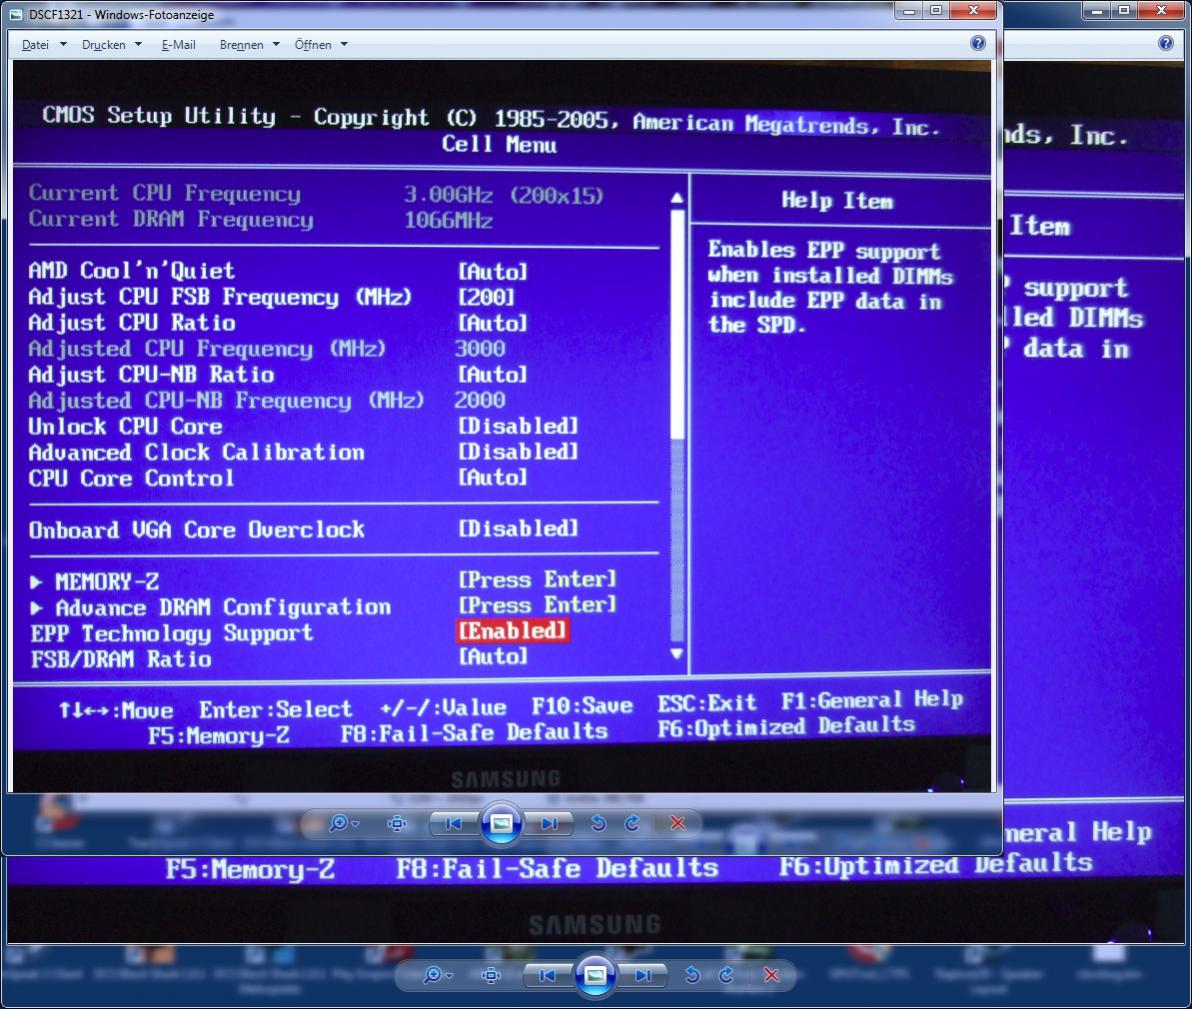Screen dimensions: 1192x1009
Task: Open the Drucken dropdown menu
Action: pyautogui.click(x=112, y=45)
